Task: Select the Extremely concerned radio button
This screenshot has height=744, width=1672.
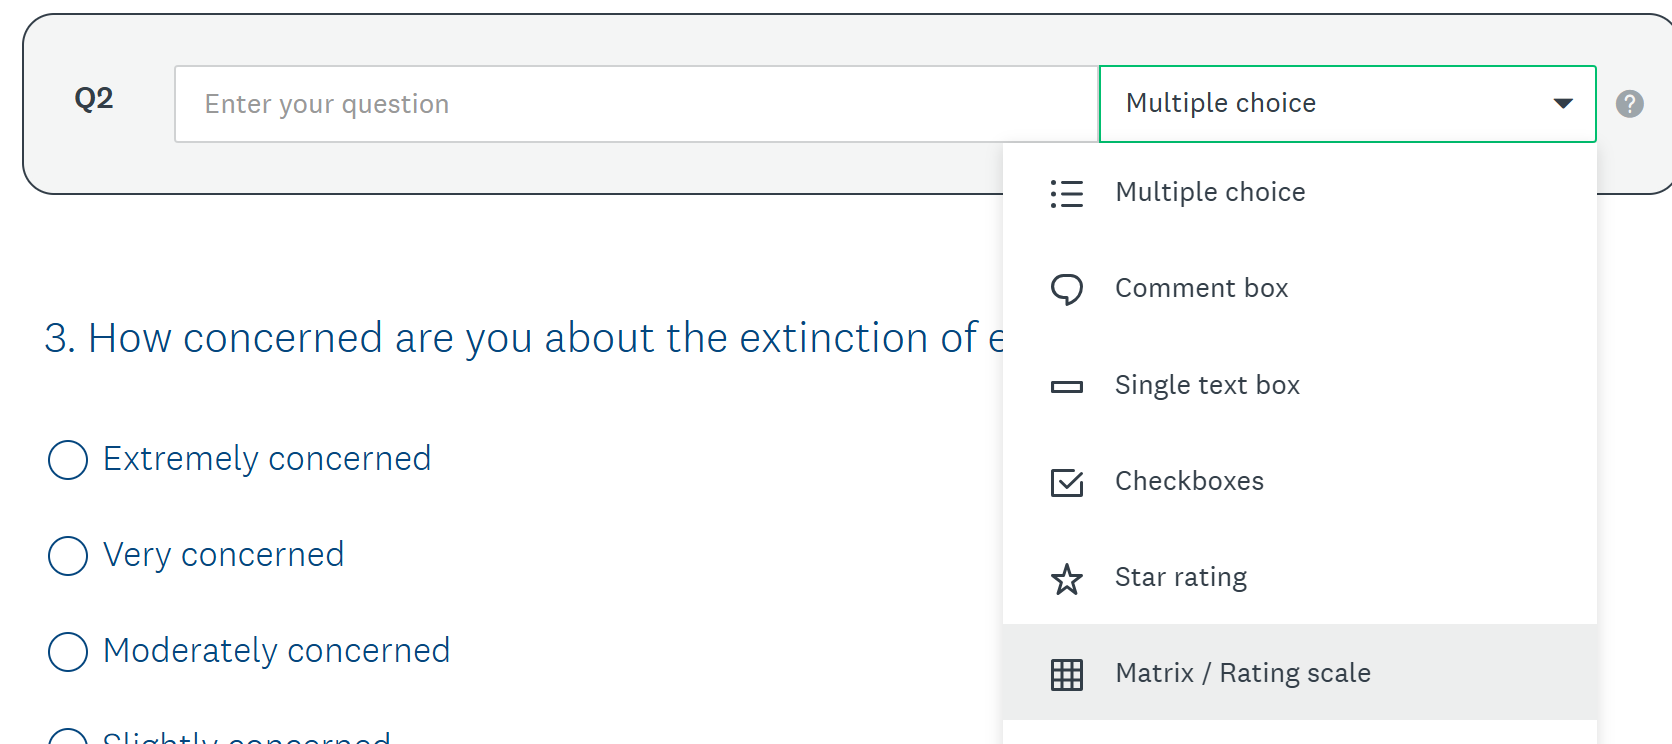Action: [68, 460]
